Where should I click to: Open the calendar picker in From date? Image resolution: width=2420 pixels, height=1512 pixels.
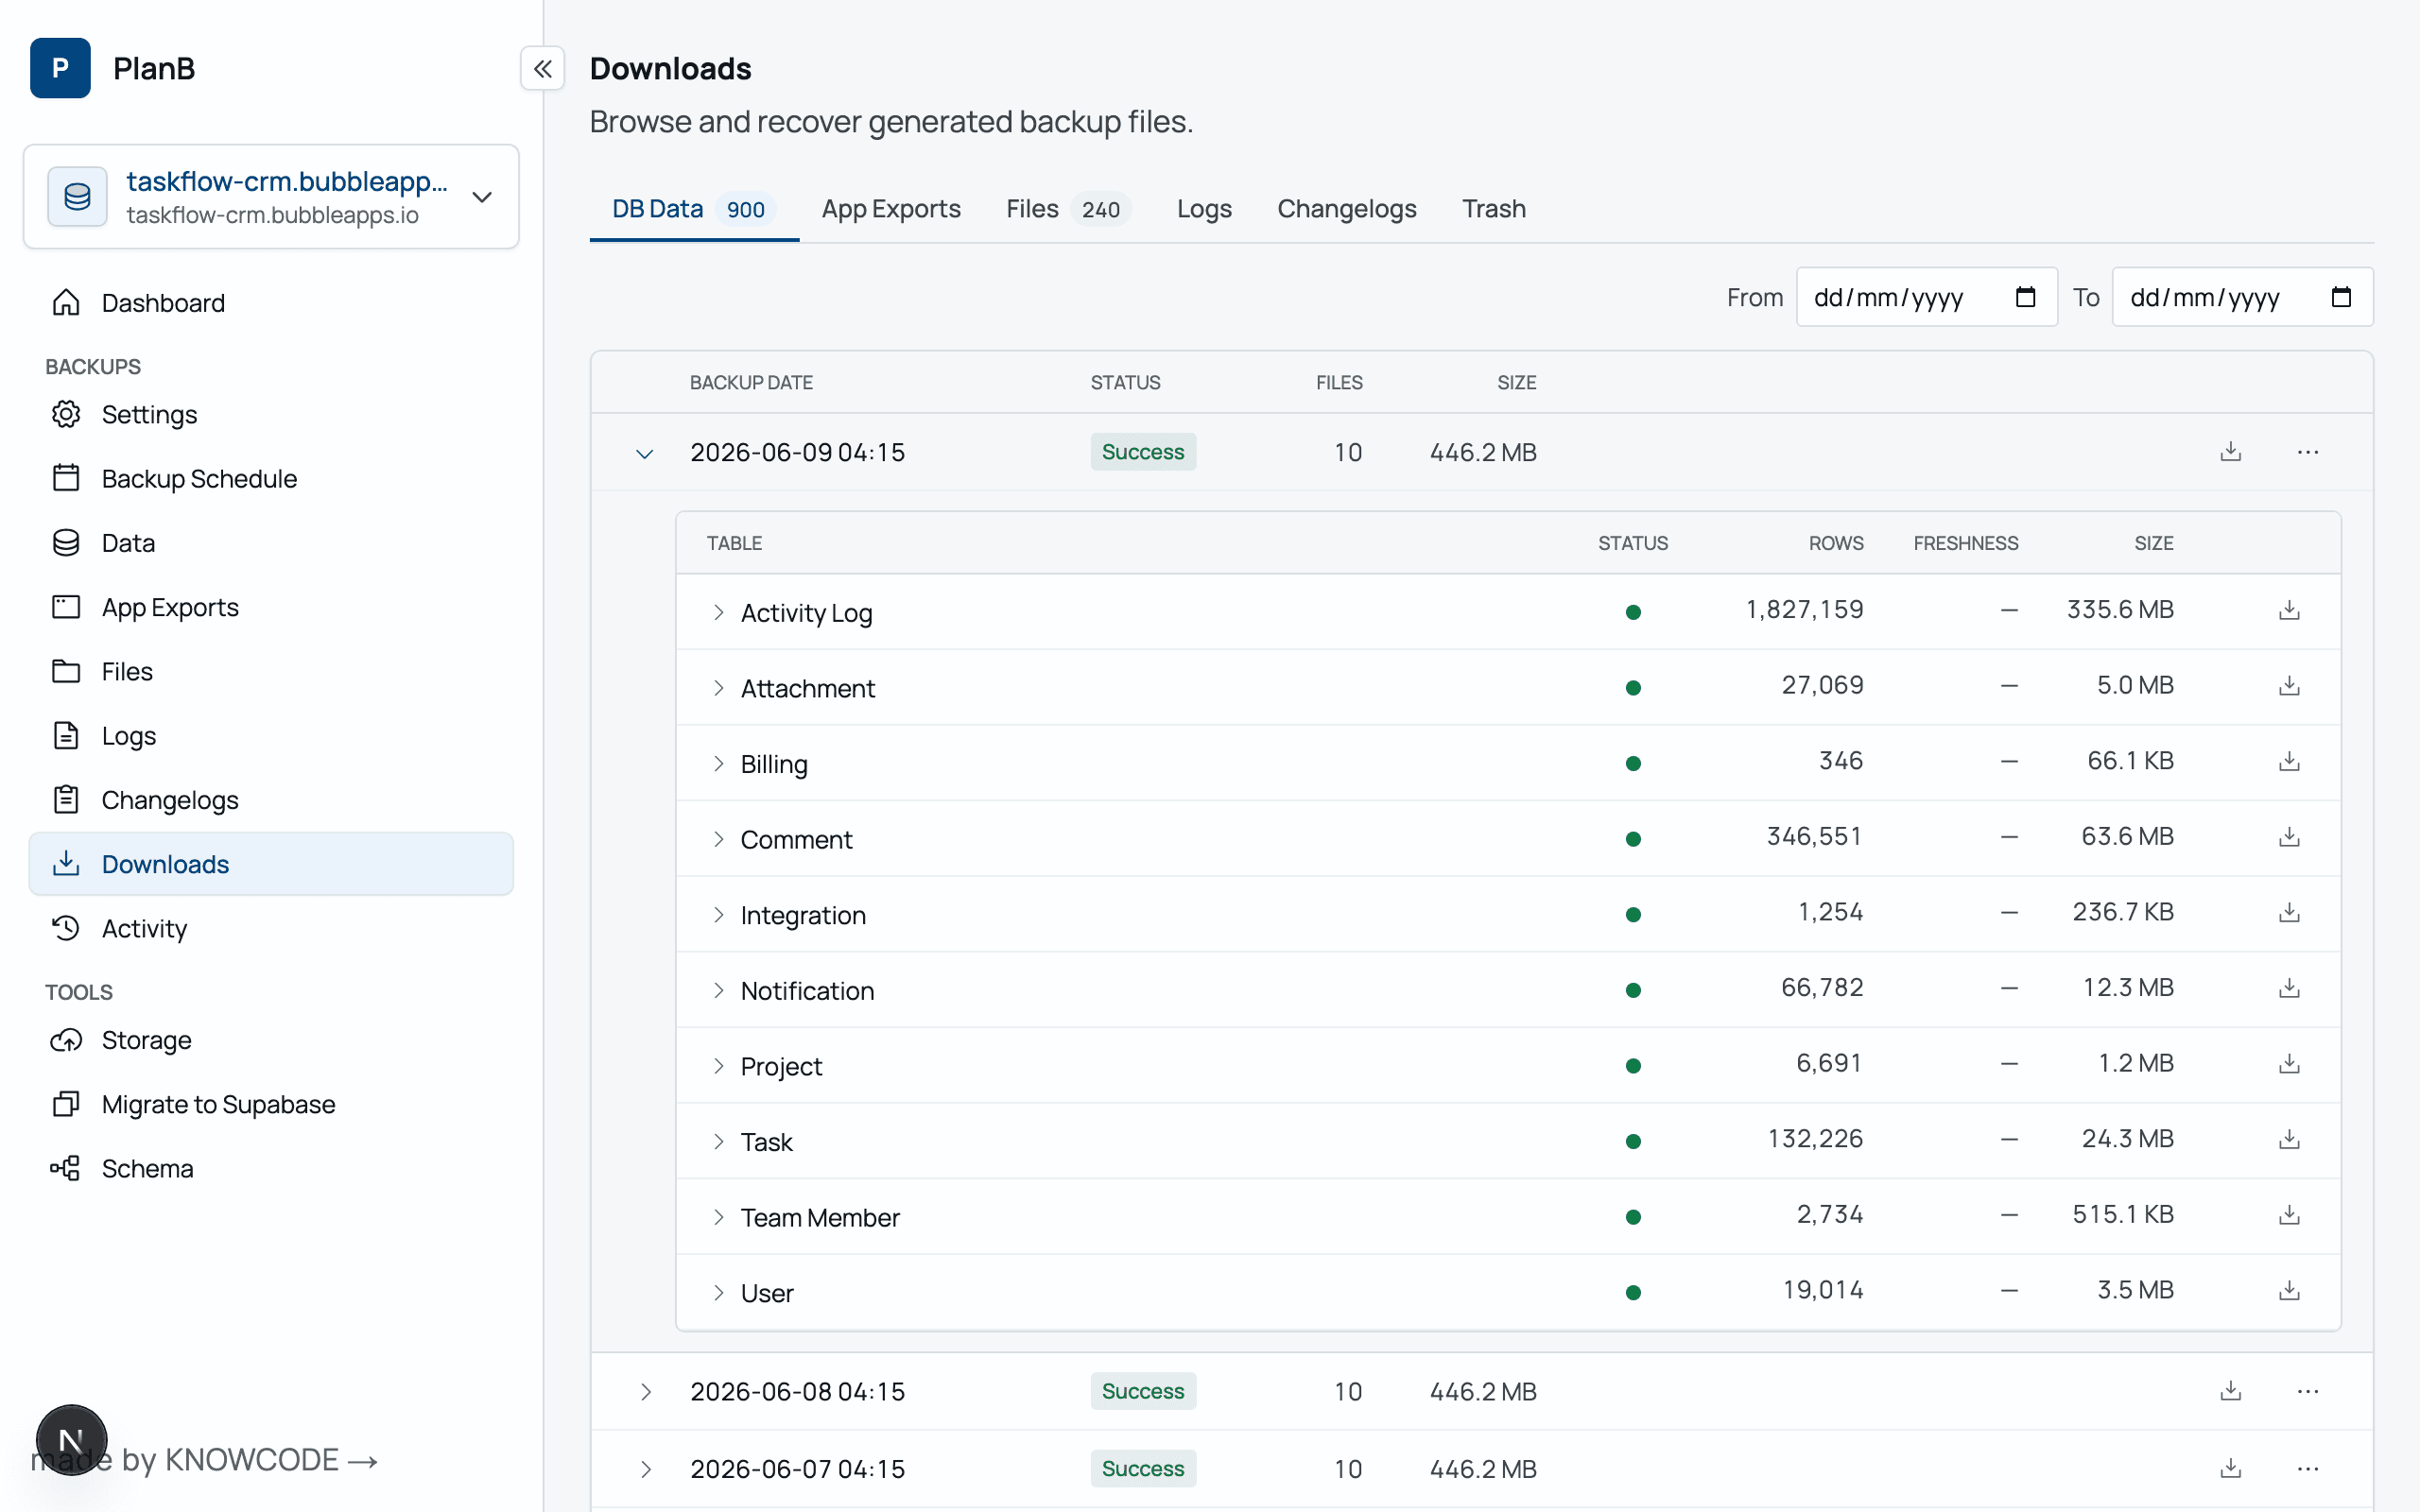pyautogui.click(x=2025, y=297)
